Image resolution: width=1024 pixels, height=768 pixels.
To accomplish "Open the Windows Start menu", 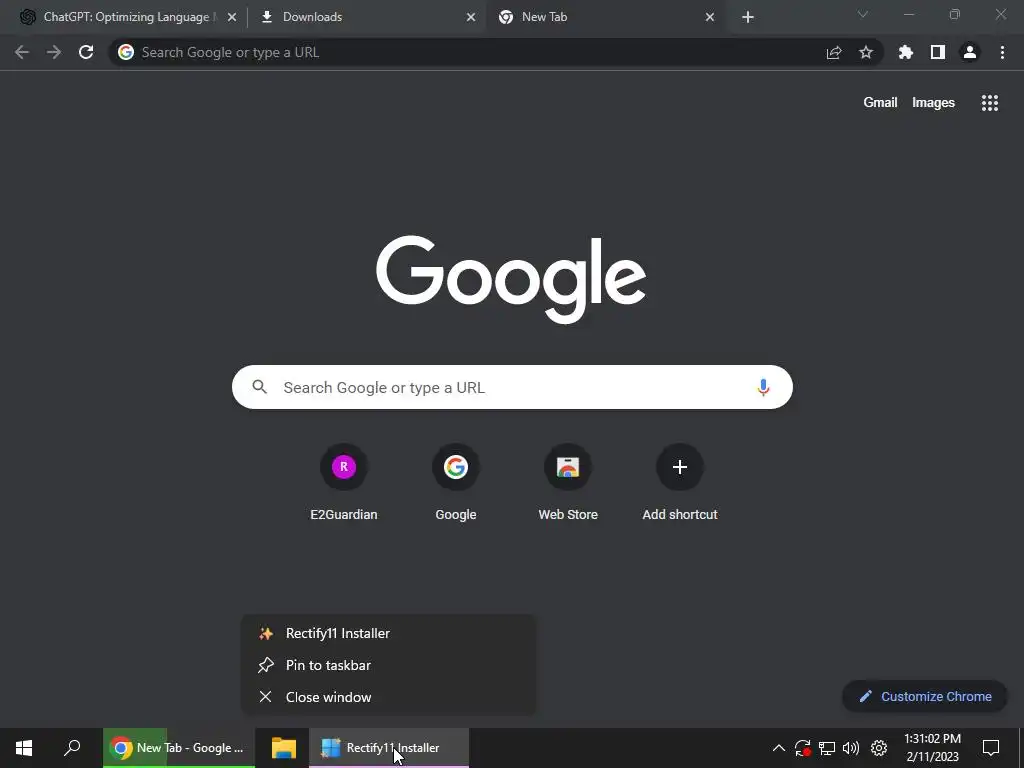I will [x=24, y=748].
